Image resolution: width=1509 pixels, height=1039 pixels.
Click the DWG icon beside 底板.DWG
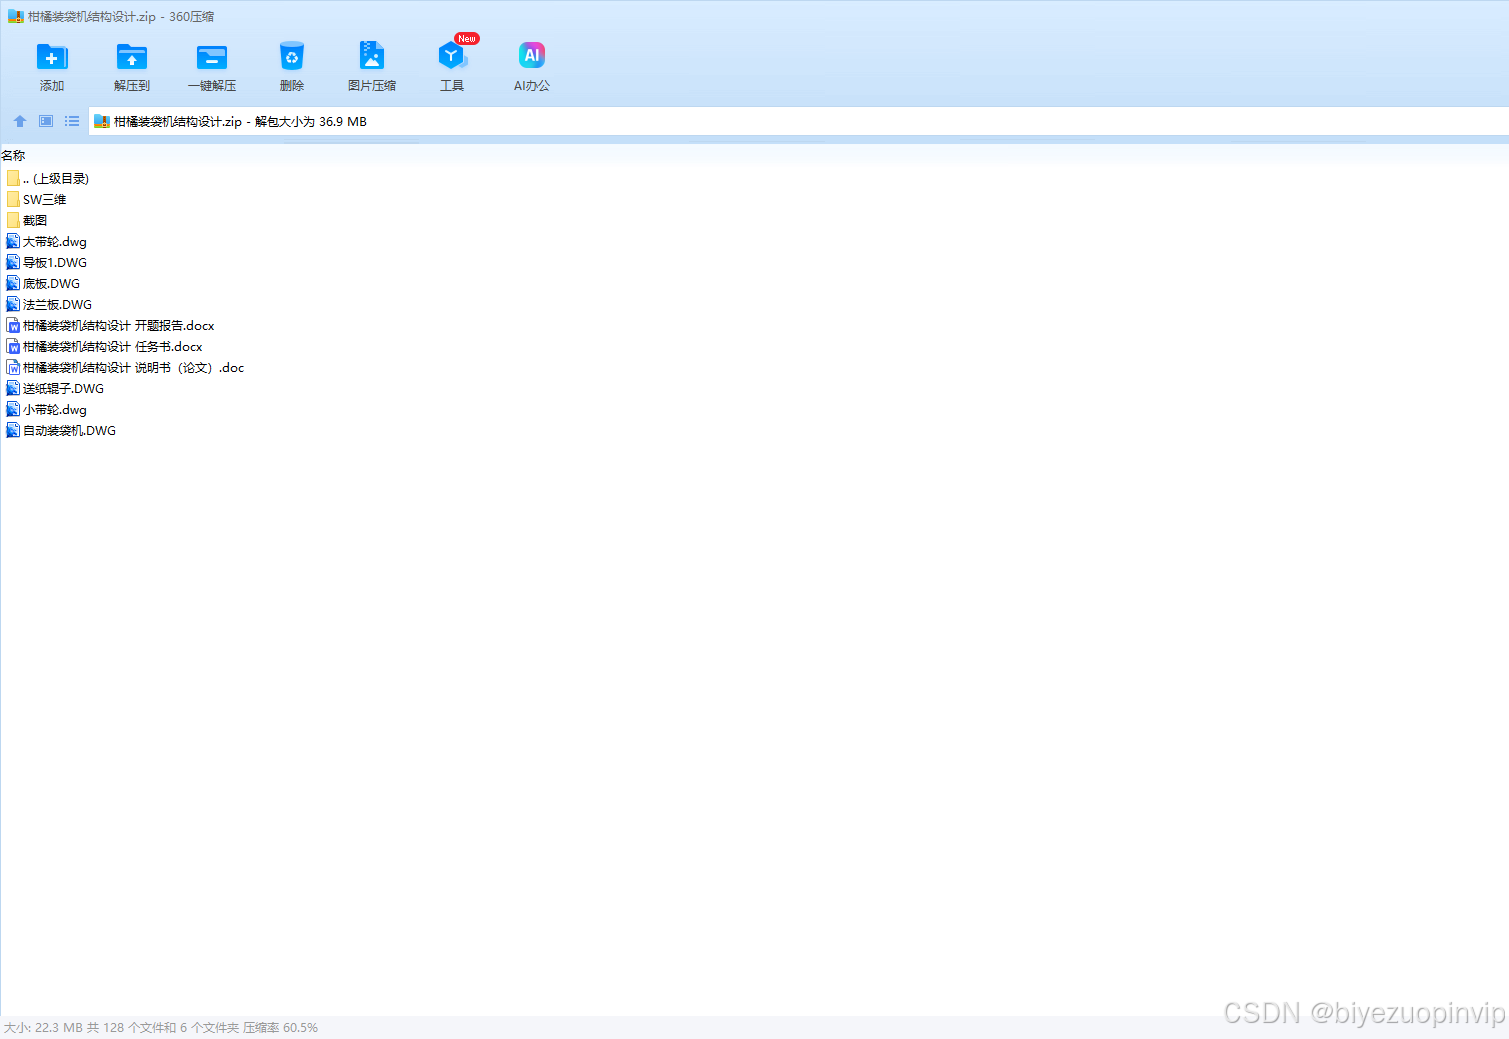(x=13, y=283)
